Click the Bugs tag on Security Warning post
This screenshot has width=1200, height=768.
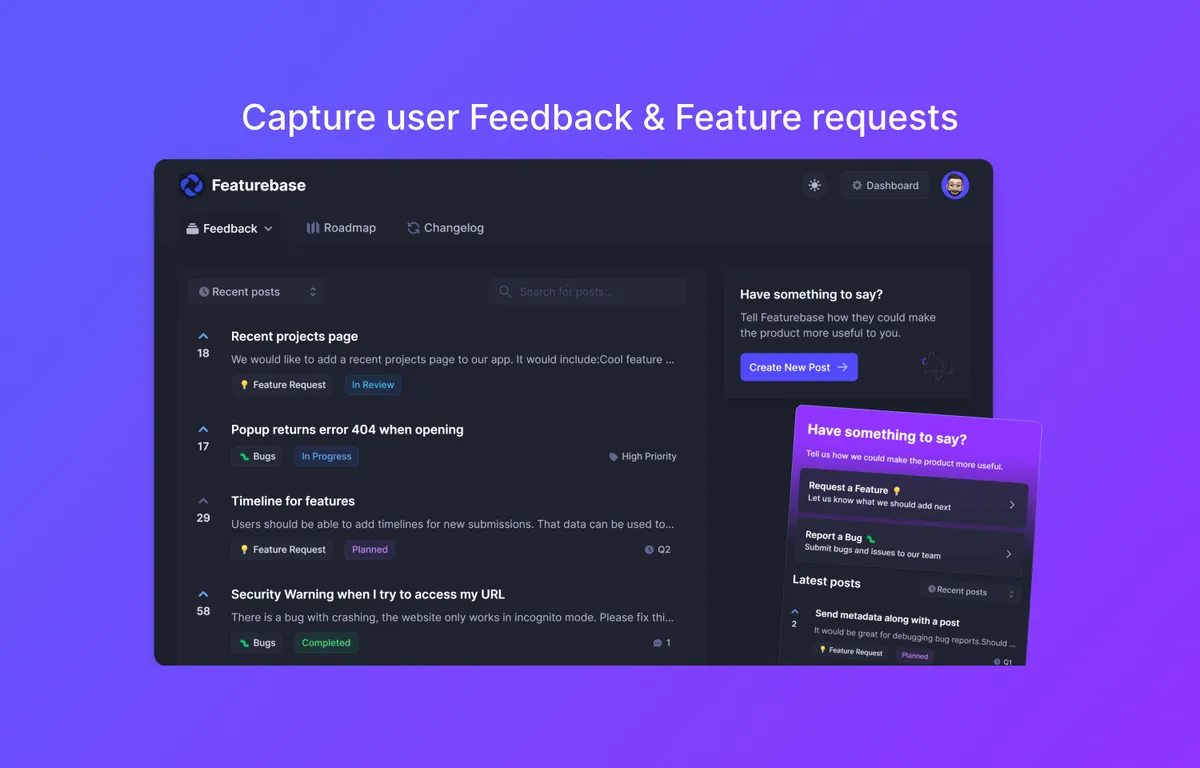(x=257, y=643)
